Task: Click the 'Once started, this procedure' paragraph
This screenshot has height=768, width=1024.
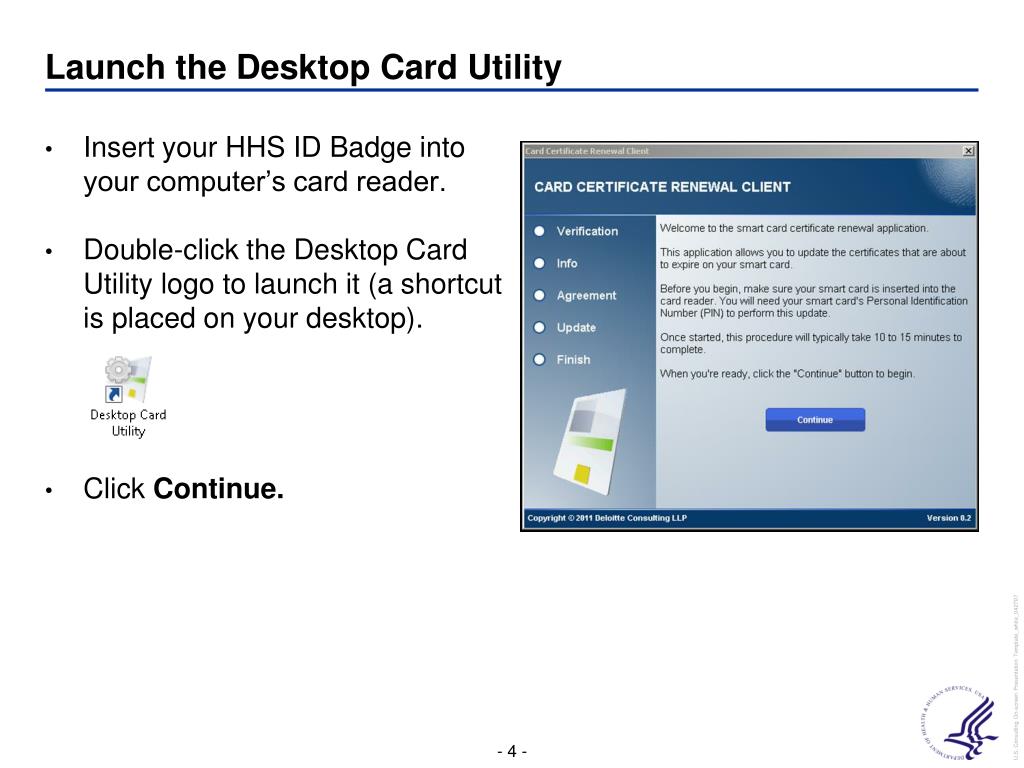Action: point(810,344)
